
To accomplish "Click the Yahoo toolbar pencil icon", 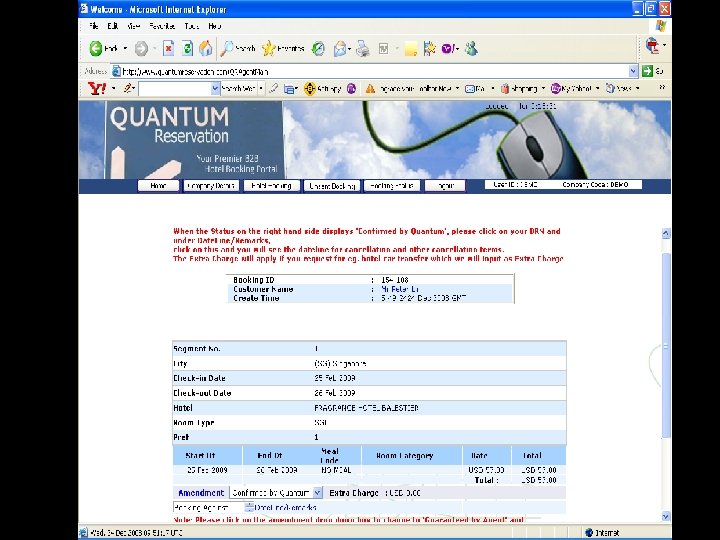I will click(128, 88).
